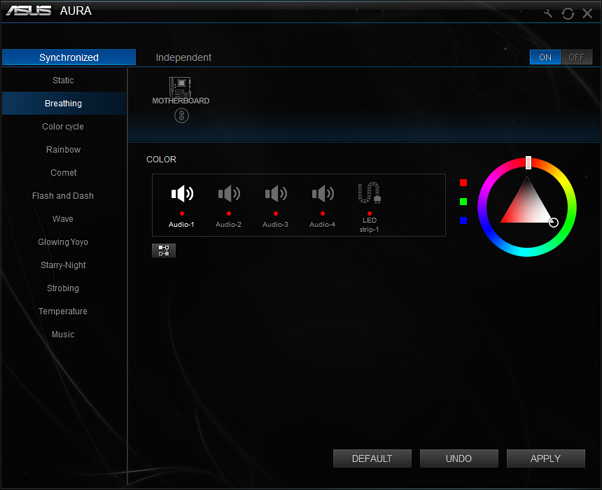
Task: Open settings with the wrench icon
Action: (548, 13)
